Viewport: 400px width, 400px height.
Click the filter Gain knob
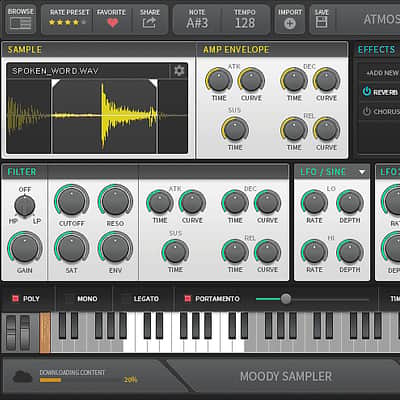(x=25, y=248)
